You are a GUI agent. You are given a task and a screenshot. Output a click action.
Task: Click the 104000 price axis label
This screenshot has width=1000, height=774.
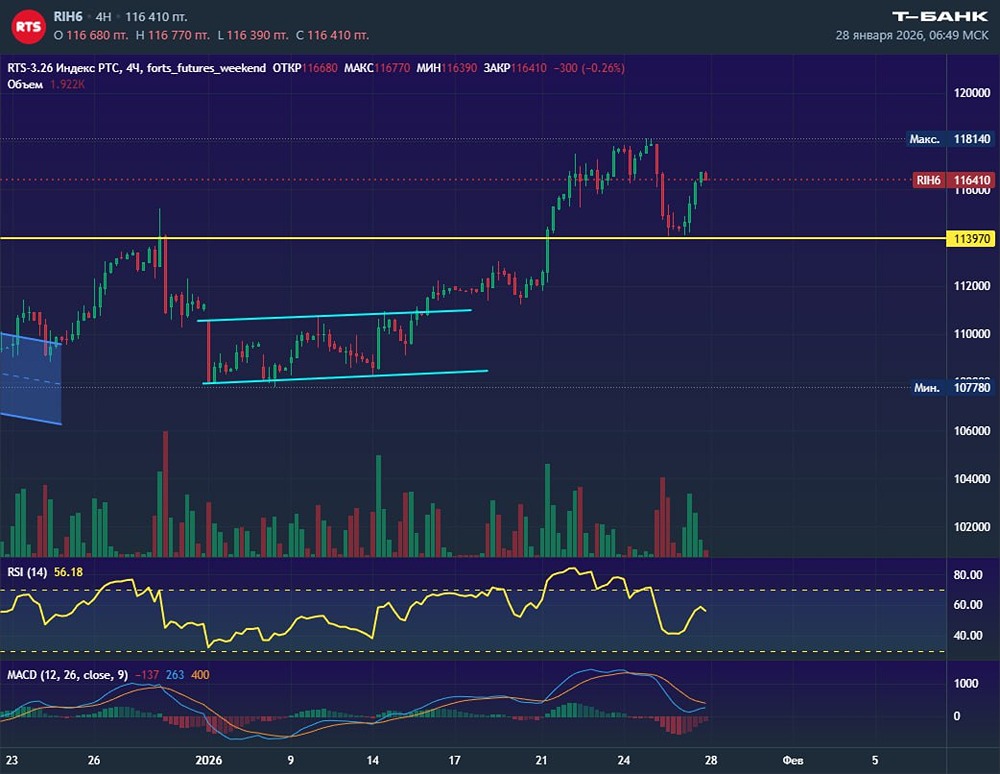click(972, 479)
